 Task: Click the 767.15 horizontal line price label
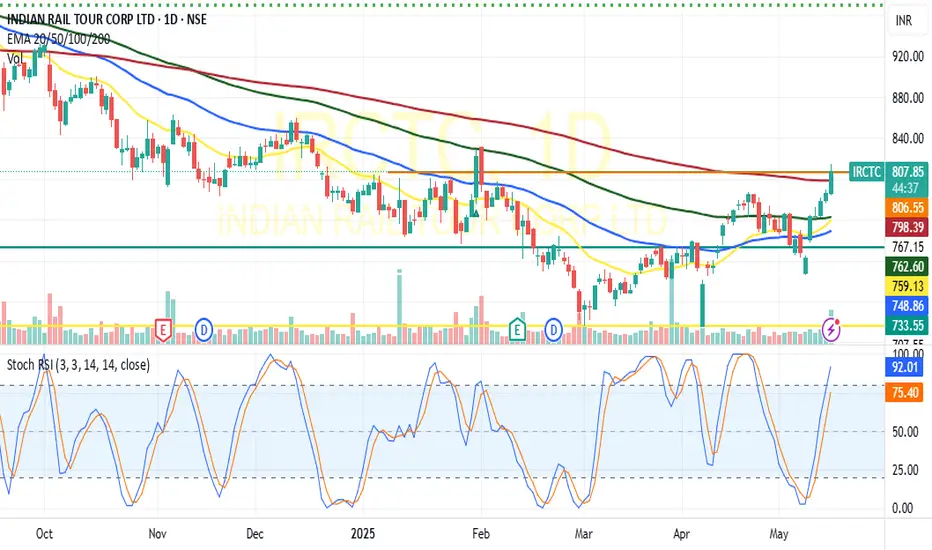tap(908, 247)
